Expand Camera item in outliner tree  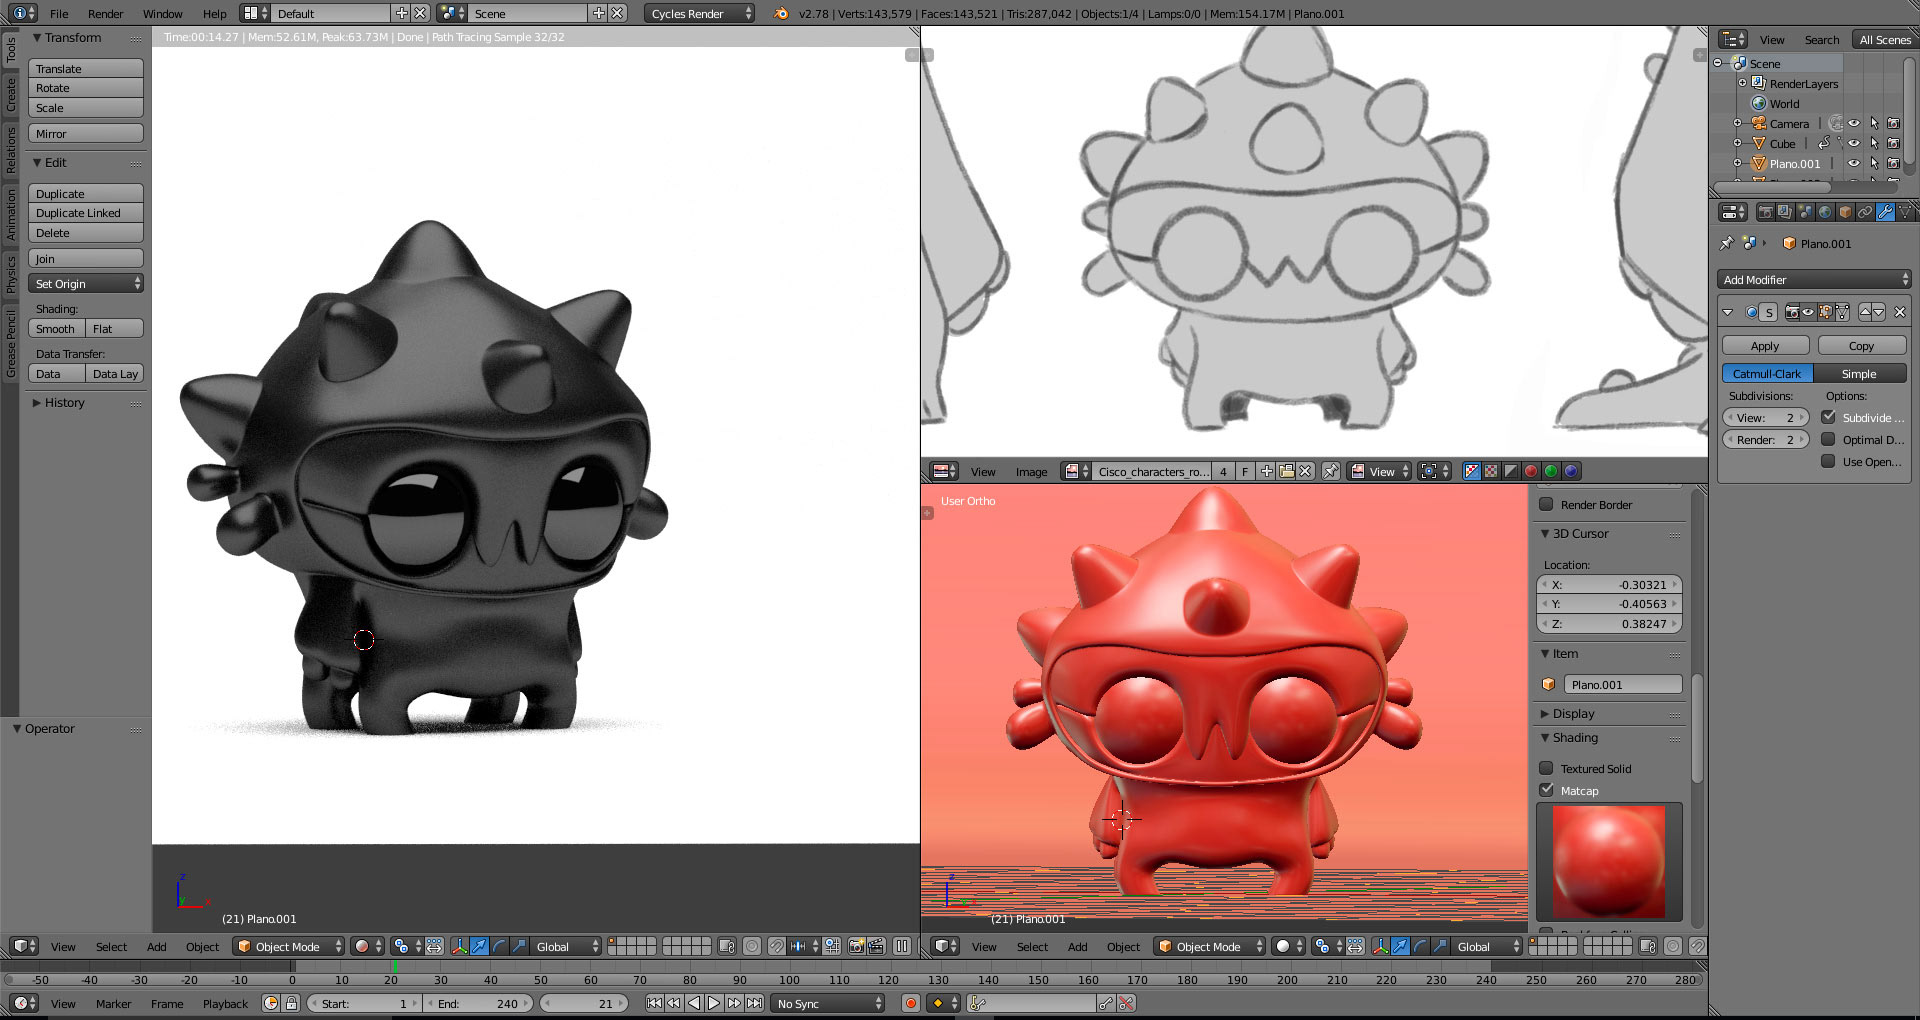click(1738, 124)
